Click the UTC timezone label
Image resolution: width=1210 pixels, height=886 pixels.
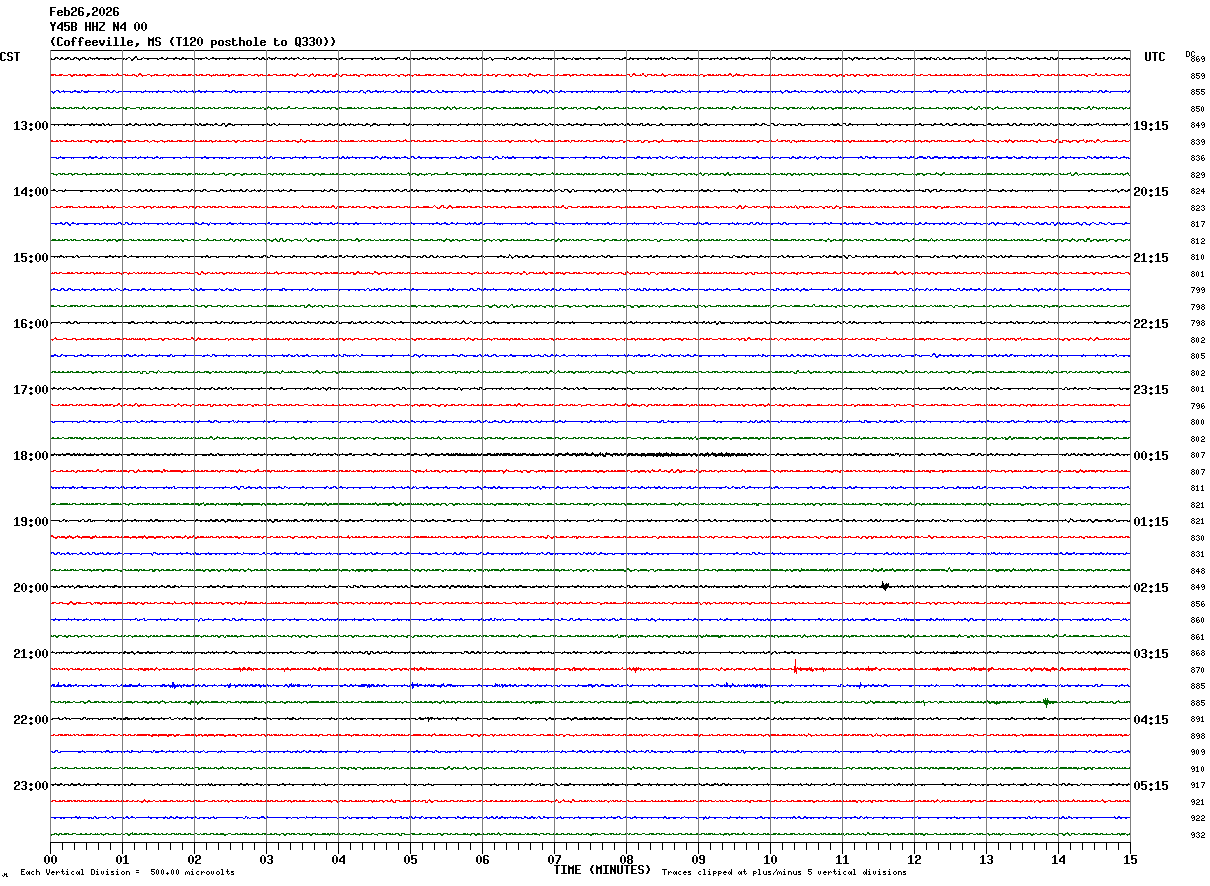pyautogui.click(x=1155, y=57)
